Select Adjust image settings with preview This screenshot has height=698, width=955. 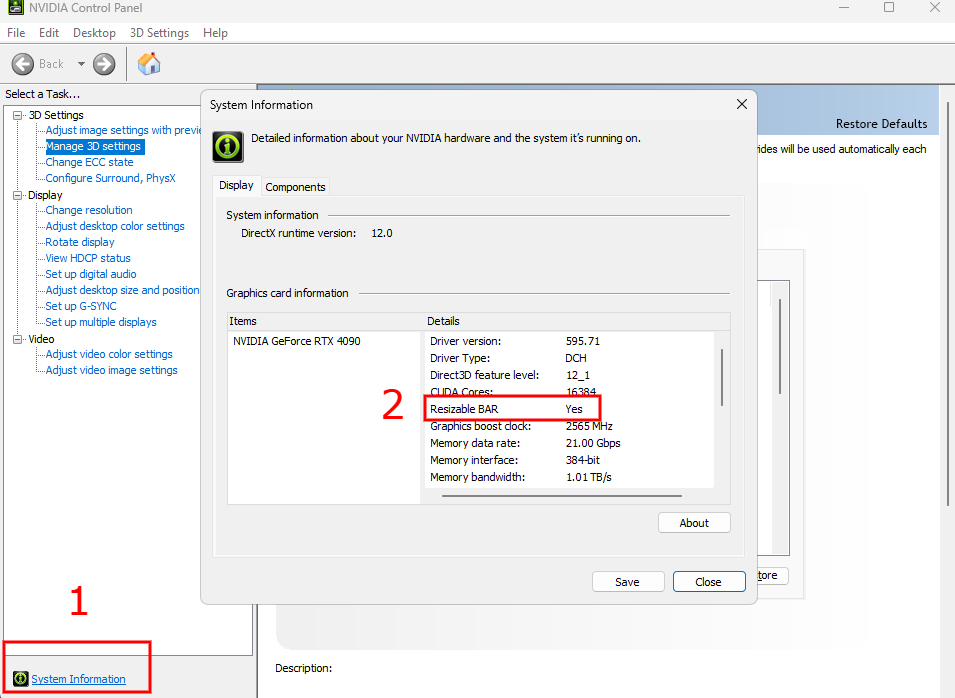(124, 130)
